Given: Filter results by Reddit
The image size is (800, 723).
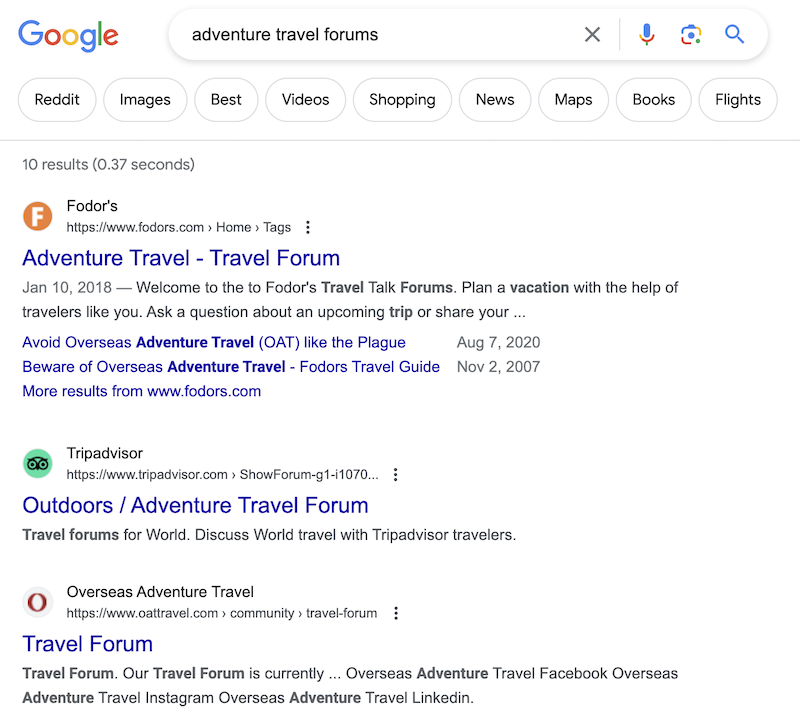Looking at the screenshot, I should [56, 99].
